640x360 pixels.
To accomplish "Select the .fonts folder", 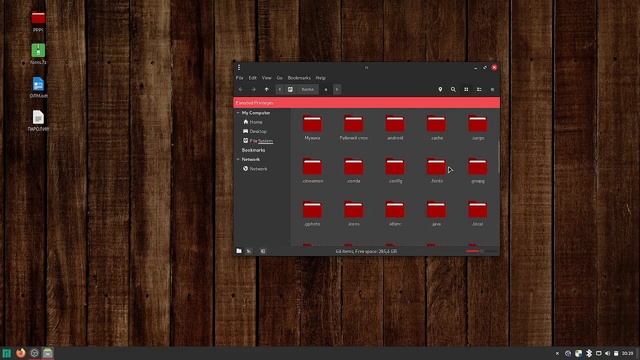I will [436, 170].
